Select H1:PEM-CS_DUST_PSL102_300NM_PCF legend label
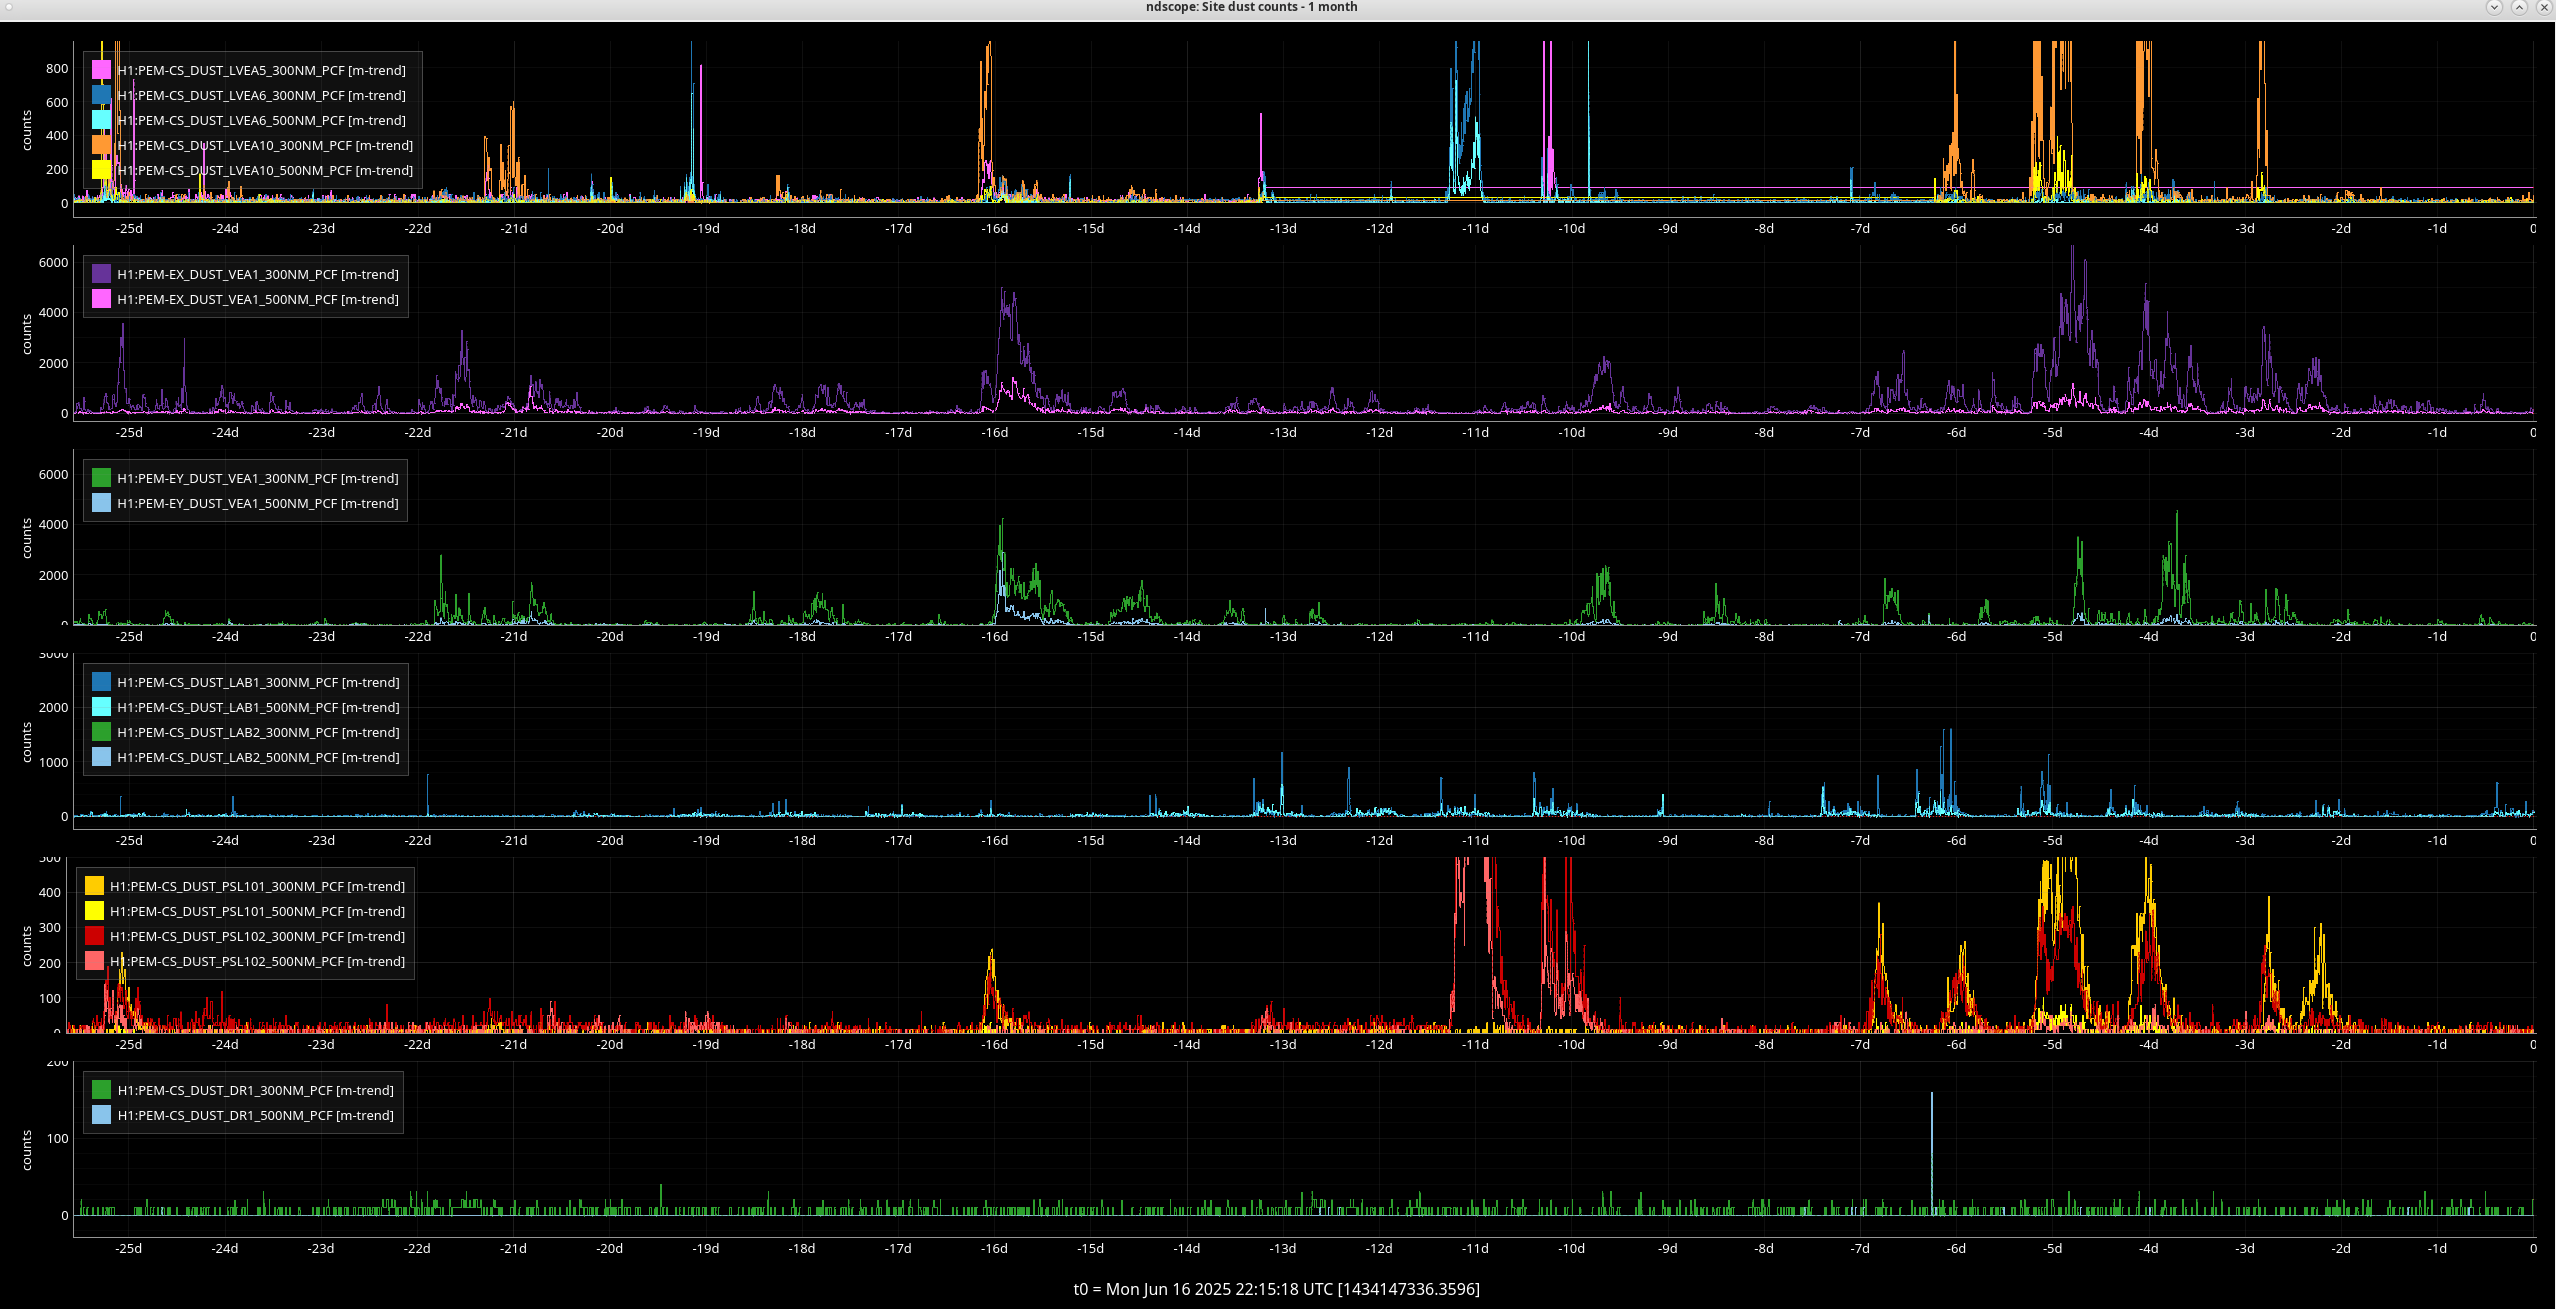 [x=258, y=937]
